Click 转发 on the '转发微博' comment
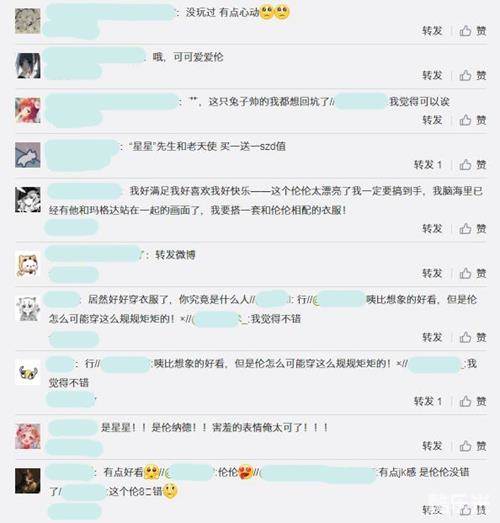500x523 pixels. click(432, 273)
